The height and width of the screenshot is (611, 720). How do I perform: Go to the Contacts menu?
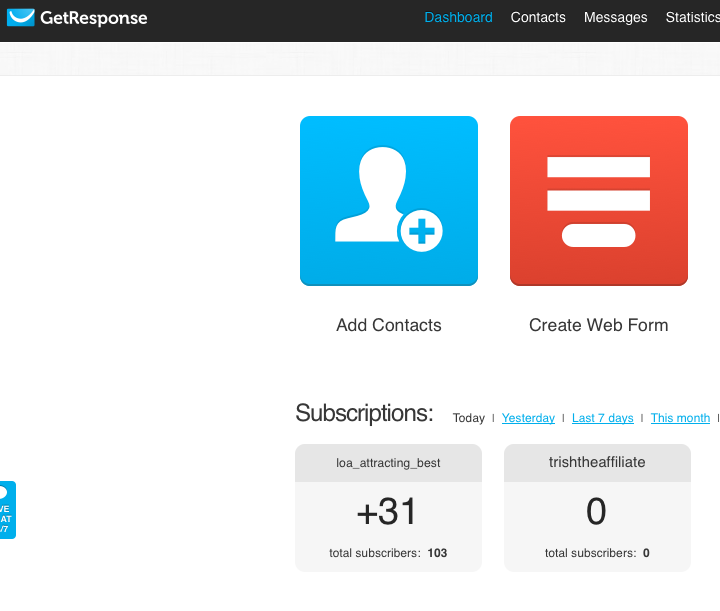[x=538, y=17]
